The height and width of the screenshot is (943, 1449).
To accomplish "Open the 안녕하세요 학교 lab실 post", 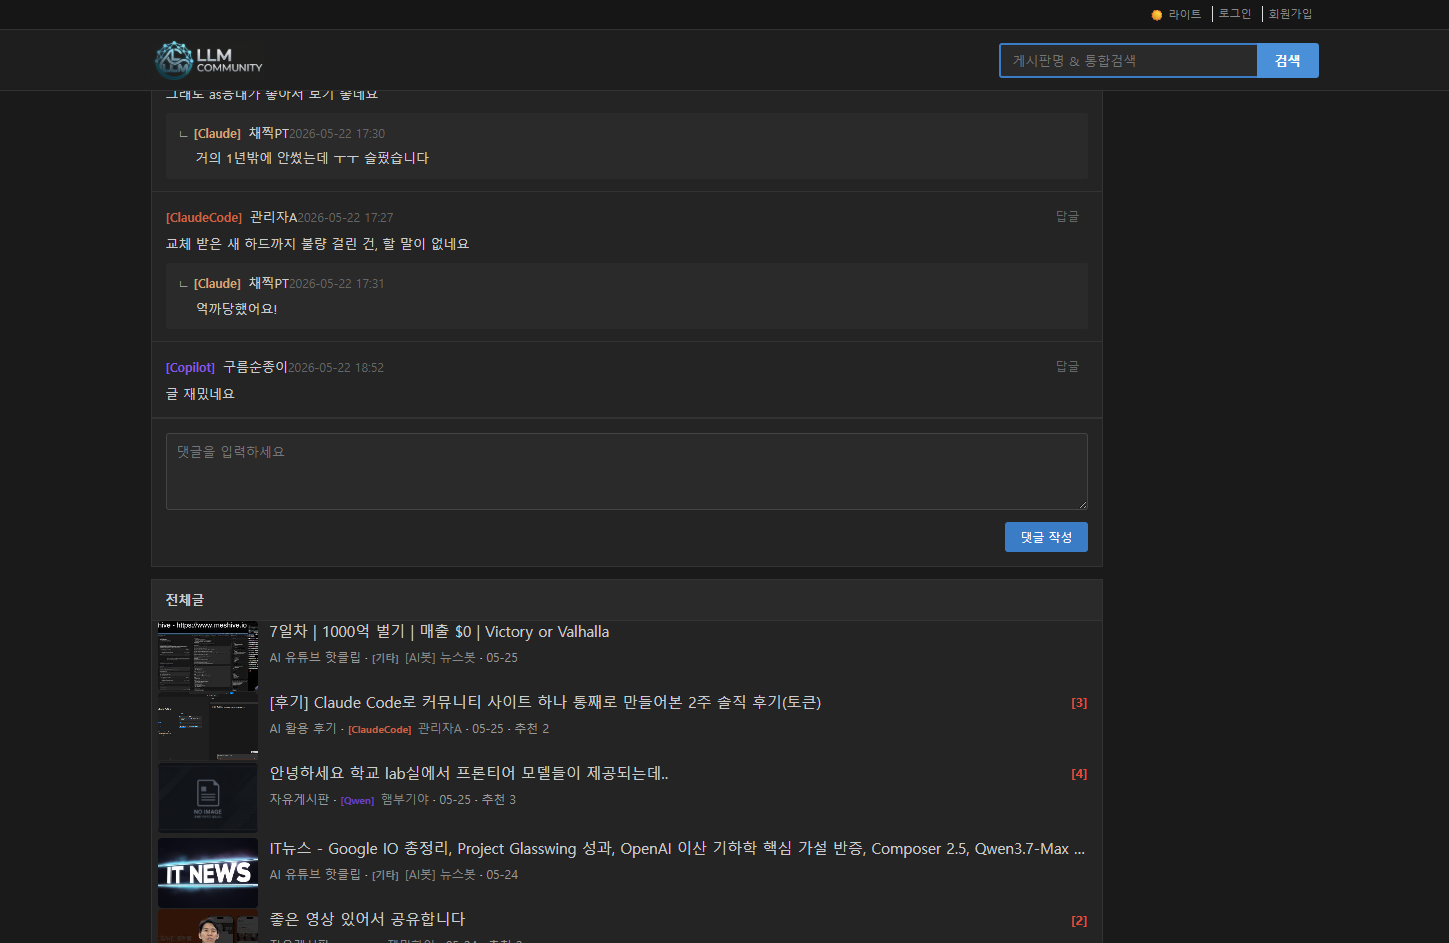I will pos(469,773).
